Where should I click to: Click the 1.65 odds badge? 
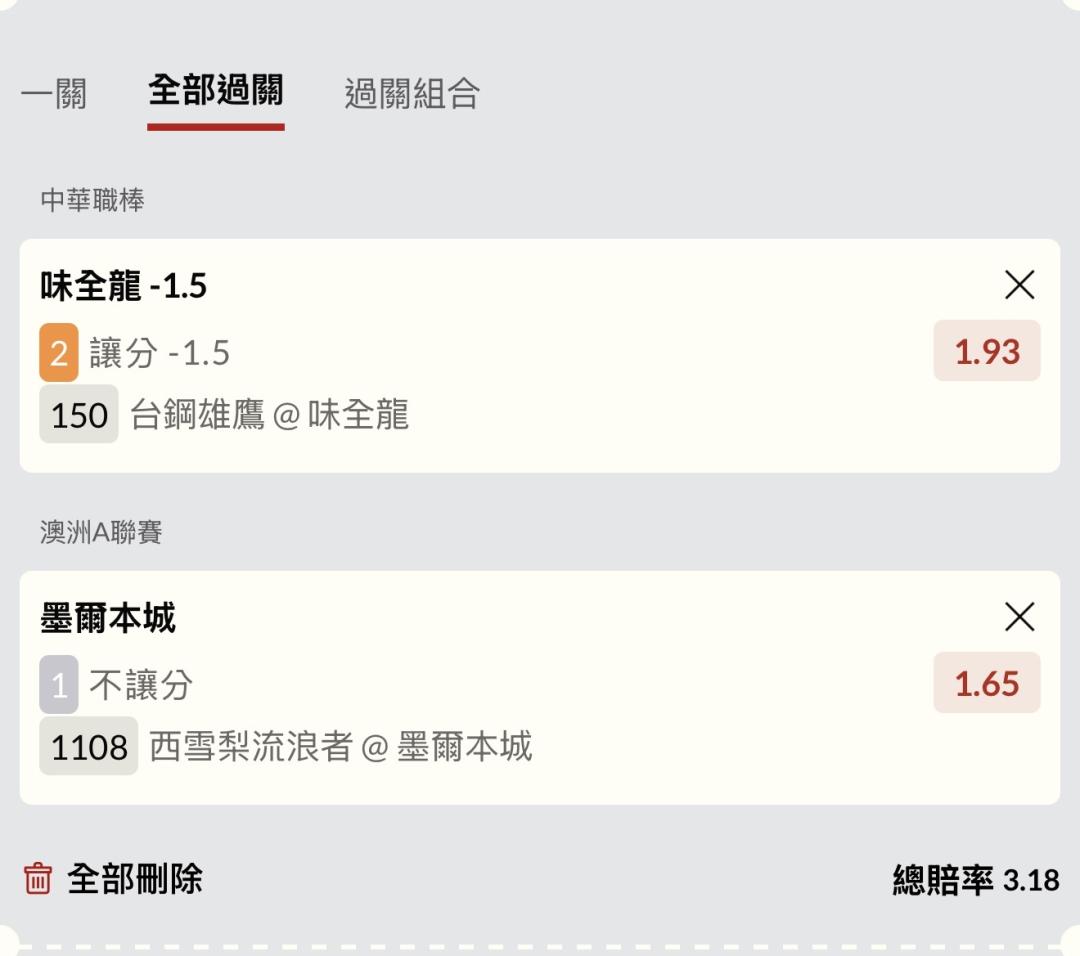986,683
